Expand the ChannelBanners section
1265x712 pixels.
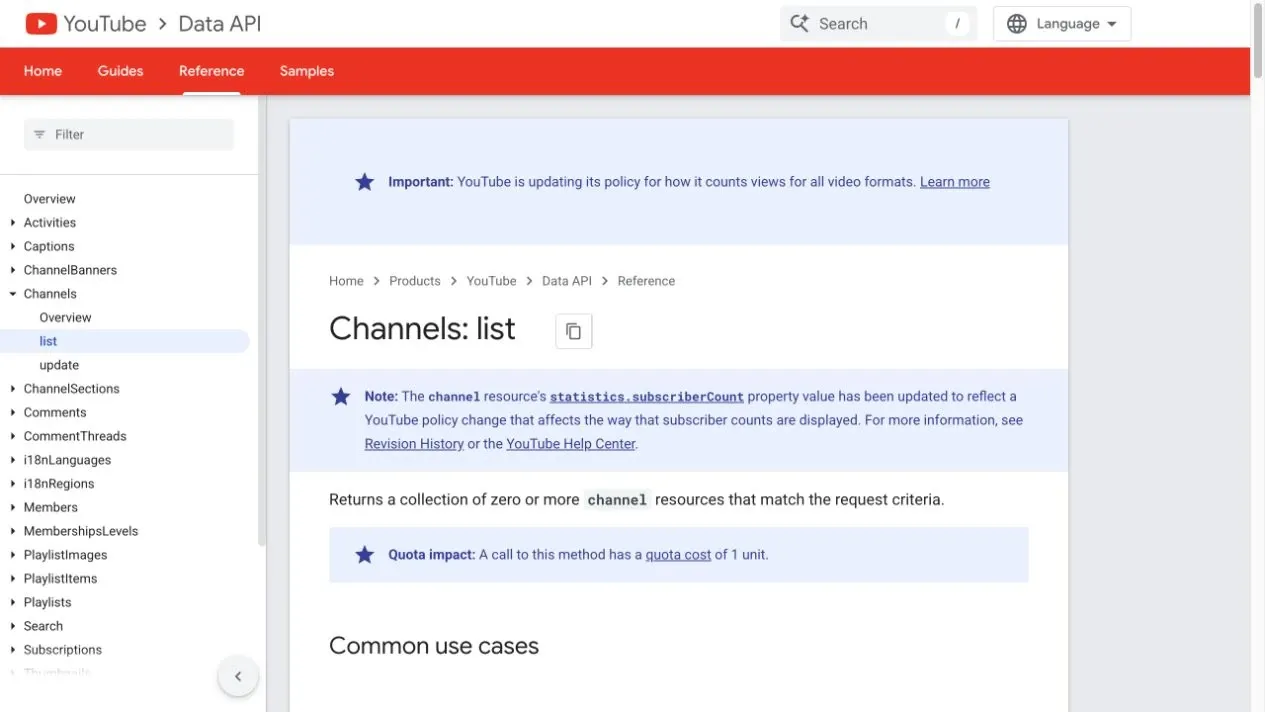coord(13,271)
